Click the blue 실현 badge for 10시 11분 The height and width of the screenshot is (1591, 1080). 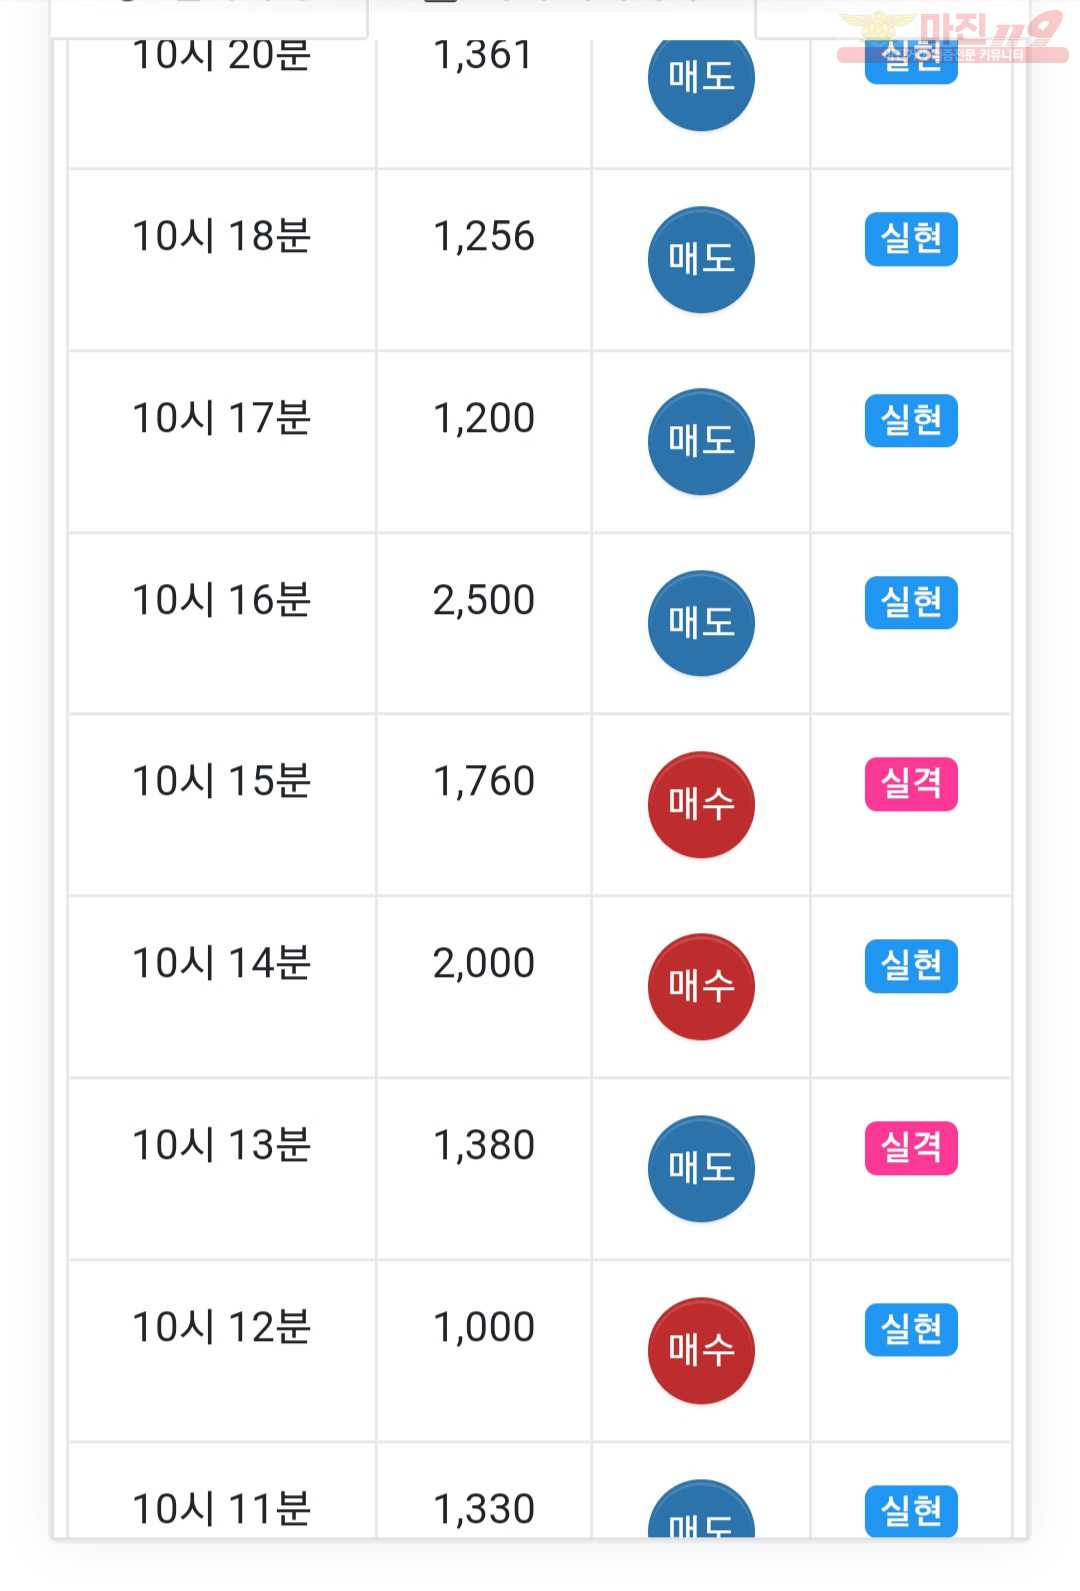coord(911,1510)
